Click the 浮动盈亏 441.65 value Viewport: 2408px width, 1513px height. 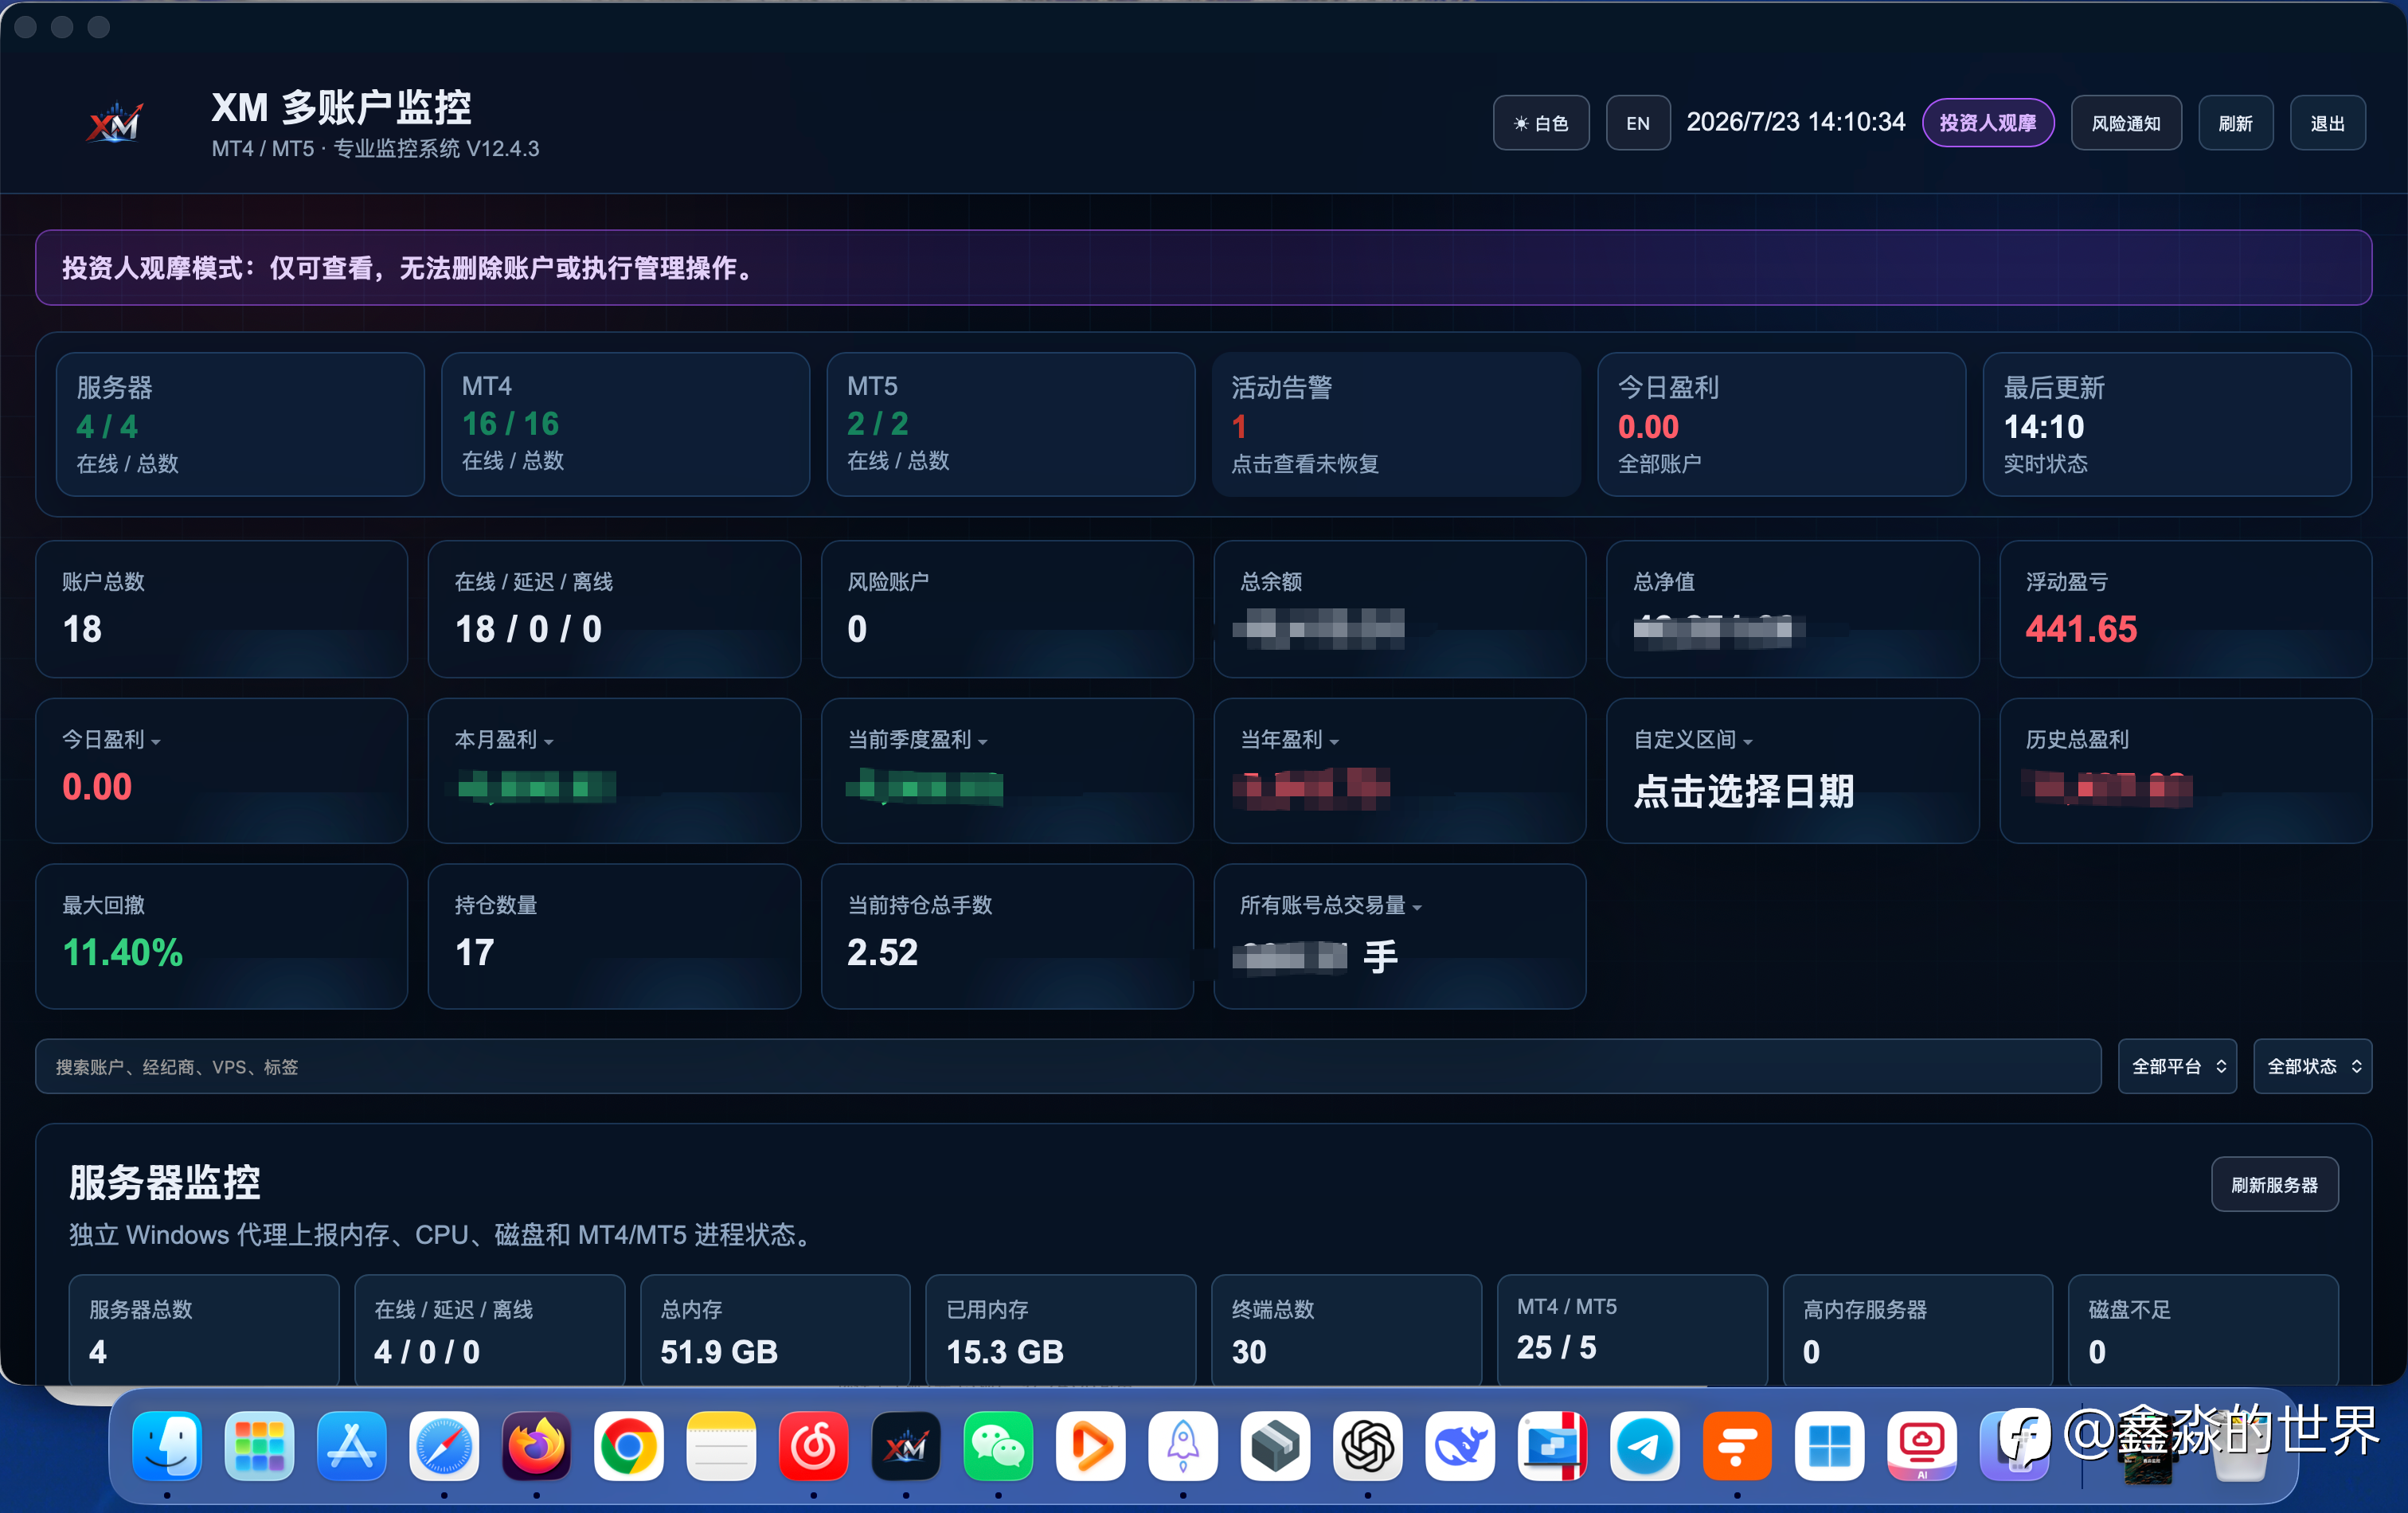coord(2081,629)
